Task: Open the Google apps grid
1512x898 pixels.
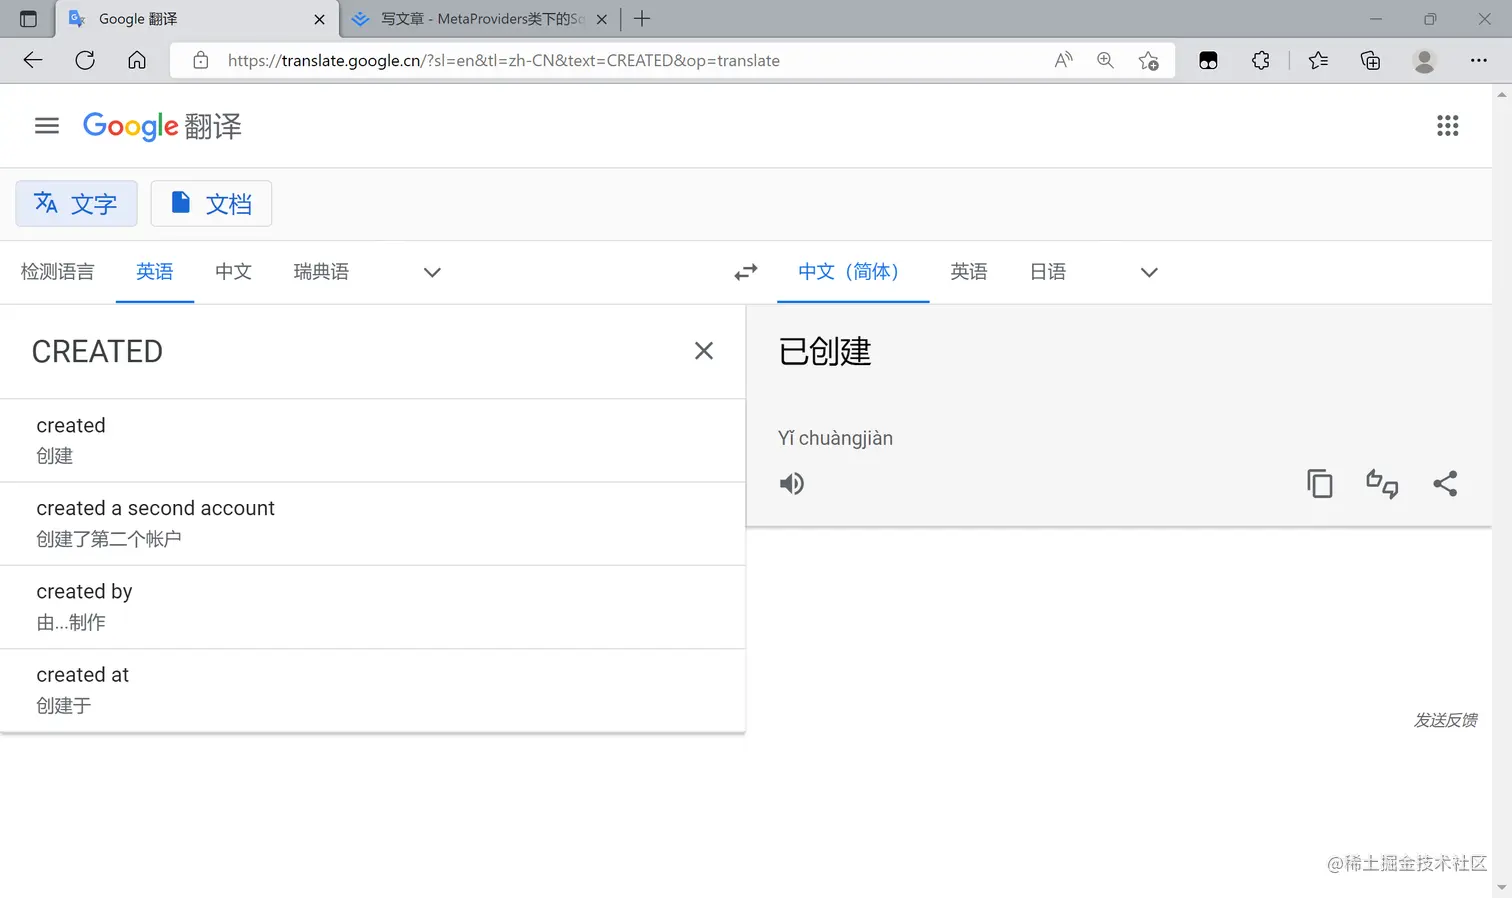Action: coord(1447,126)
